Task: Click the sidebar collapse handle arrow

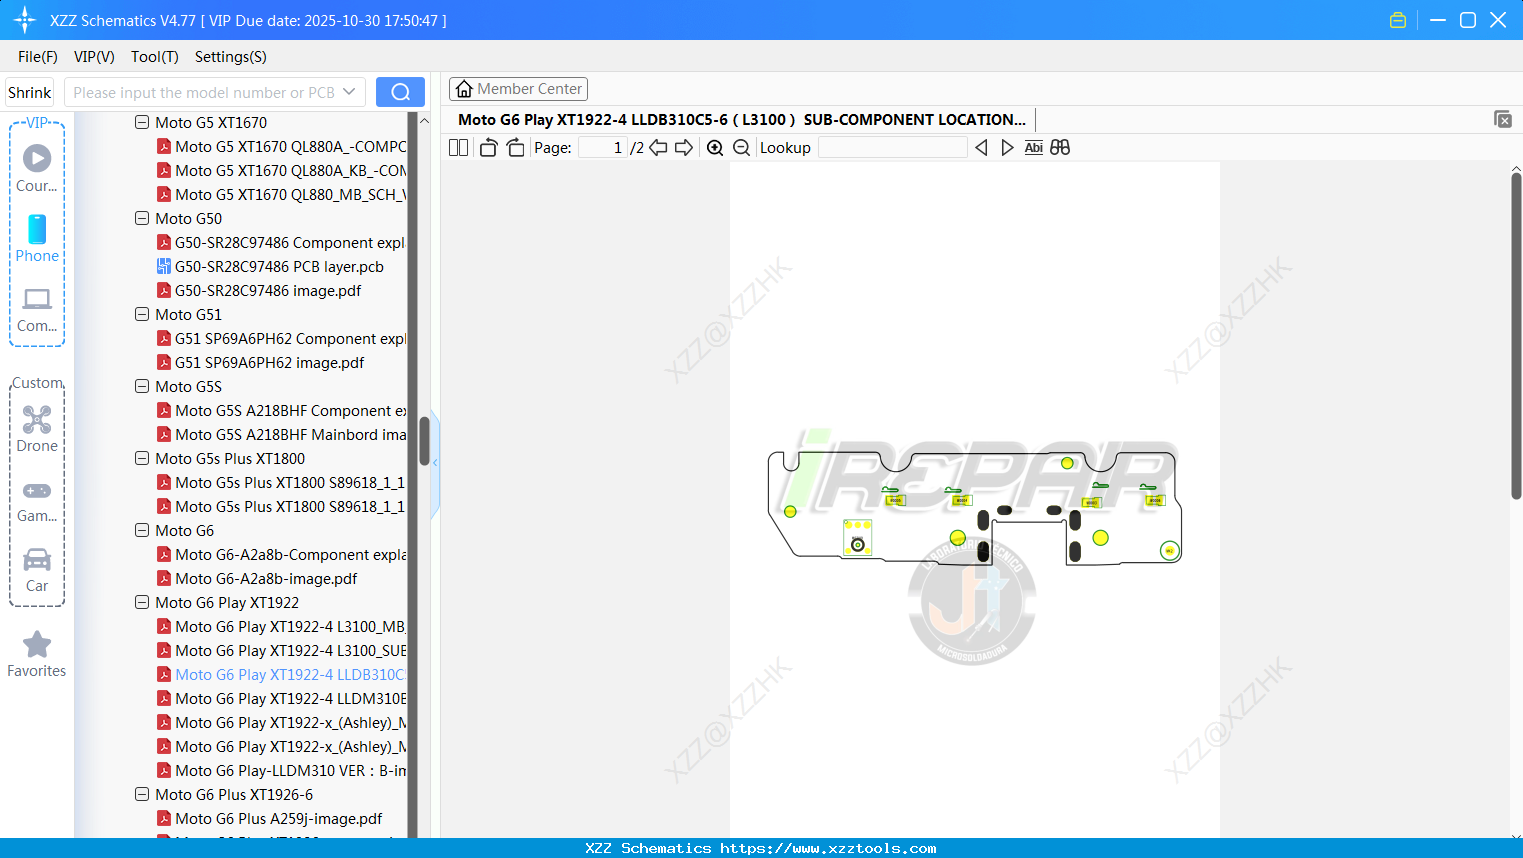Action: [435, 462]
